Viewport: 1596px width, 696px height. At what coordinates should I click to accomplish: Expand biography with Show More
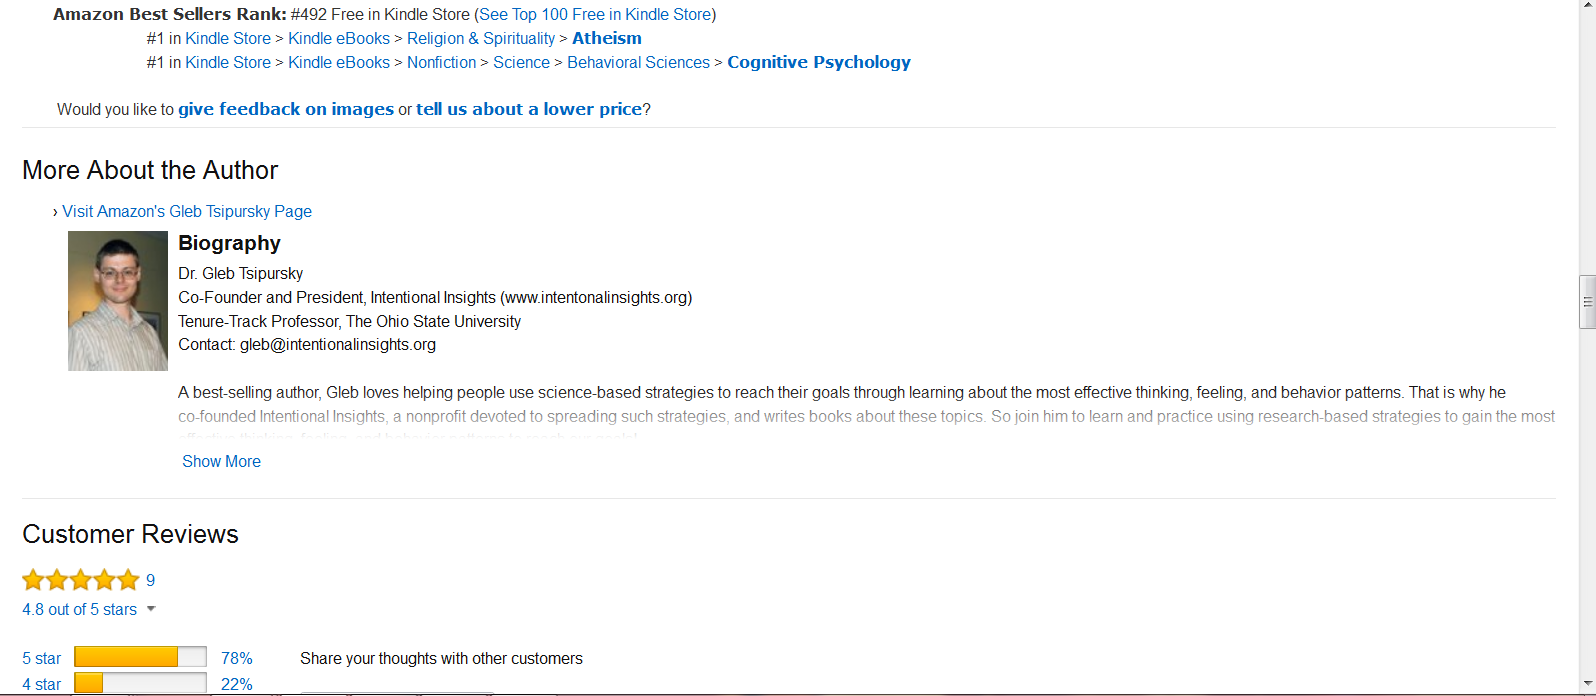pyautogui.click(x=221, y=461)
